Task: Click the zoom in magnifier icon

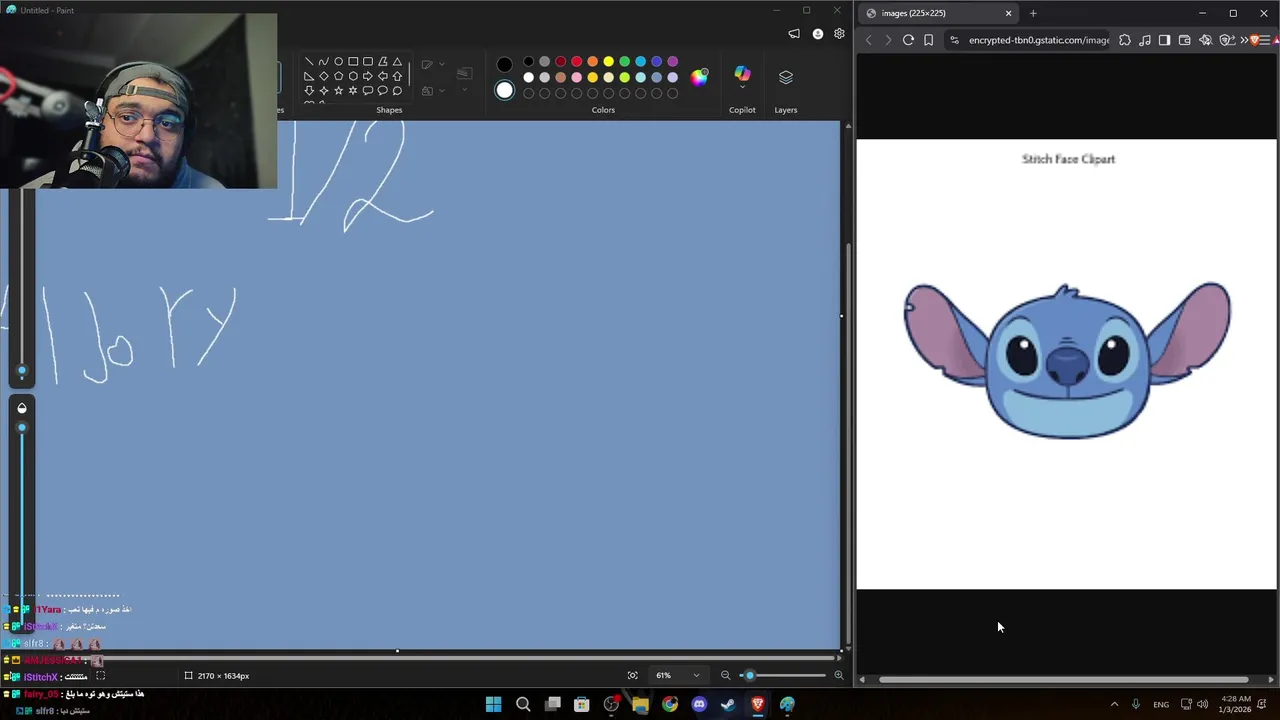Action: pos(838,675)
